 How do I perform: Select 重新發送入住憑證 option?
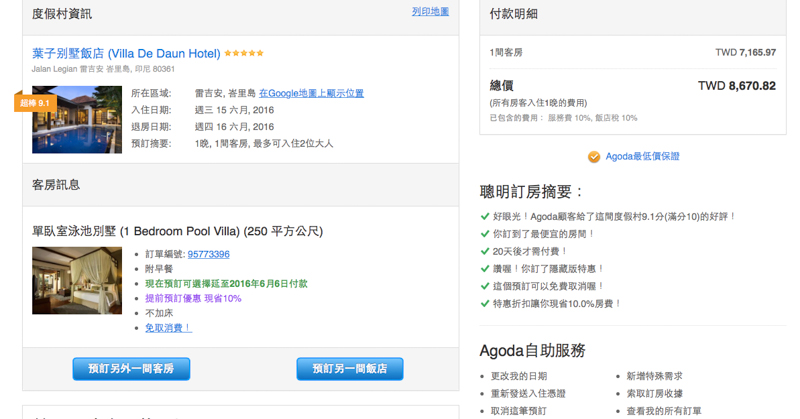pos(528,393)
